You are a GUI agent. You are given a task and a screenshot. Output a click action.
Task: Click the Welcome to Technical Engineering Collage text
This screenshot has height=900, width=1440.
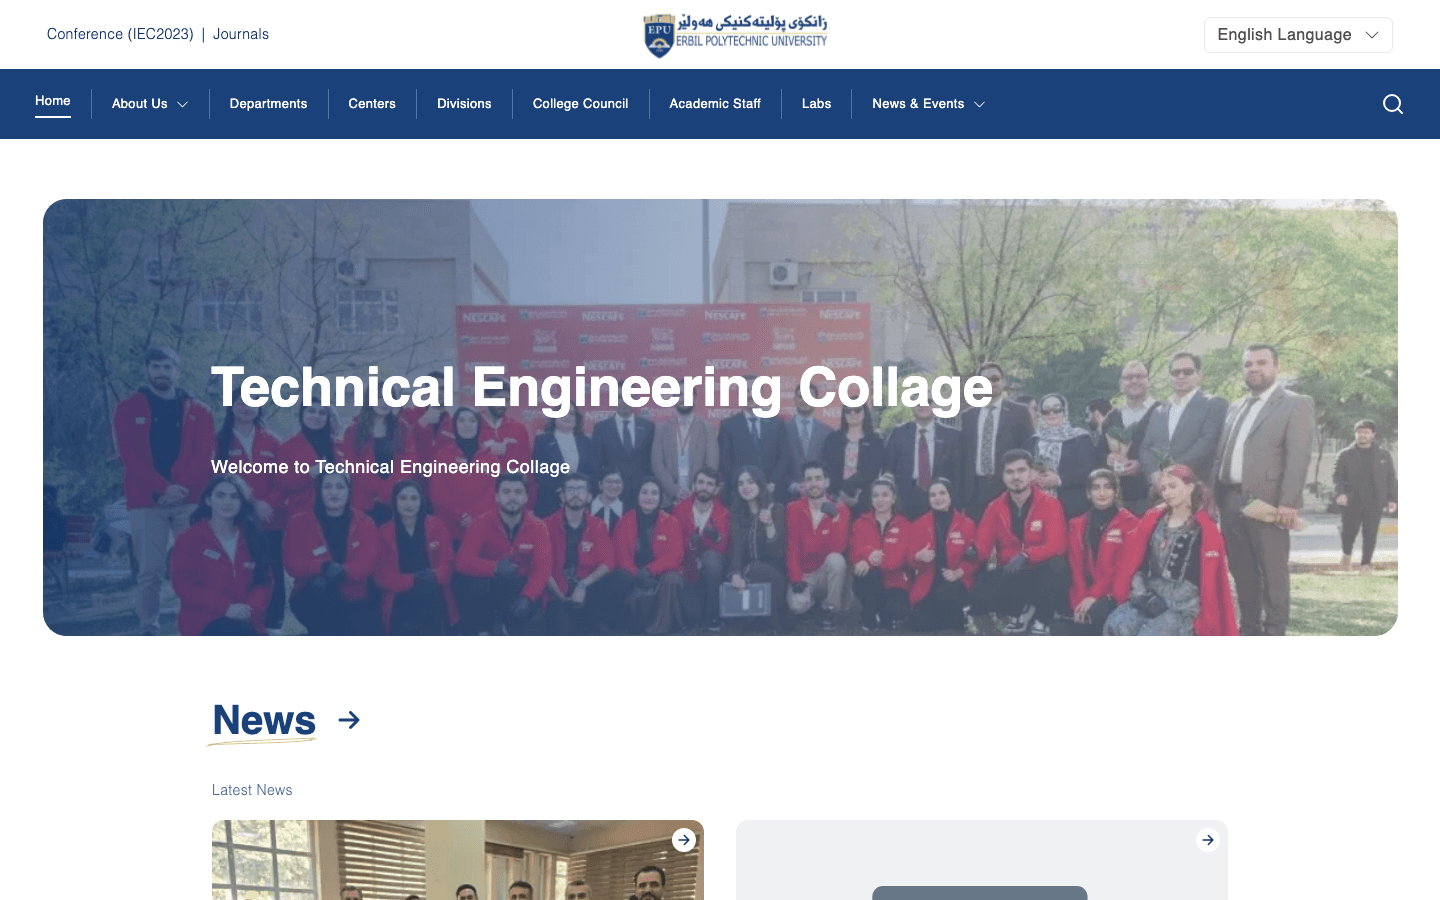(390, 467)
